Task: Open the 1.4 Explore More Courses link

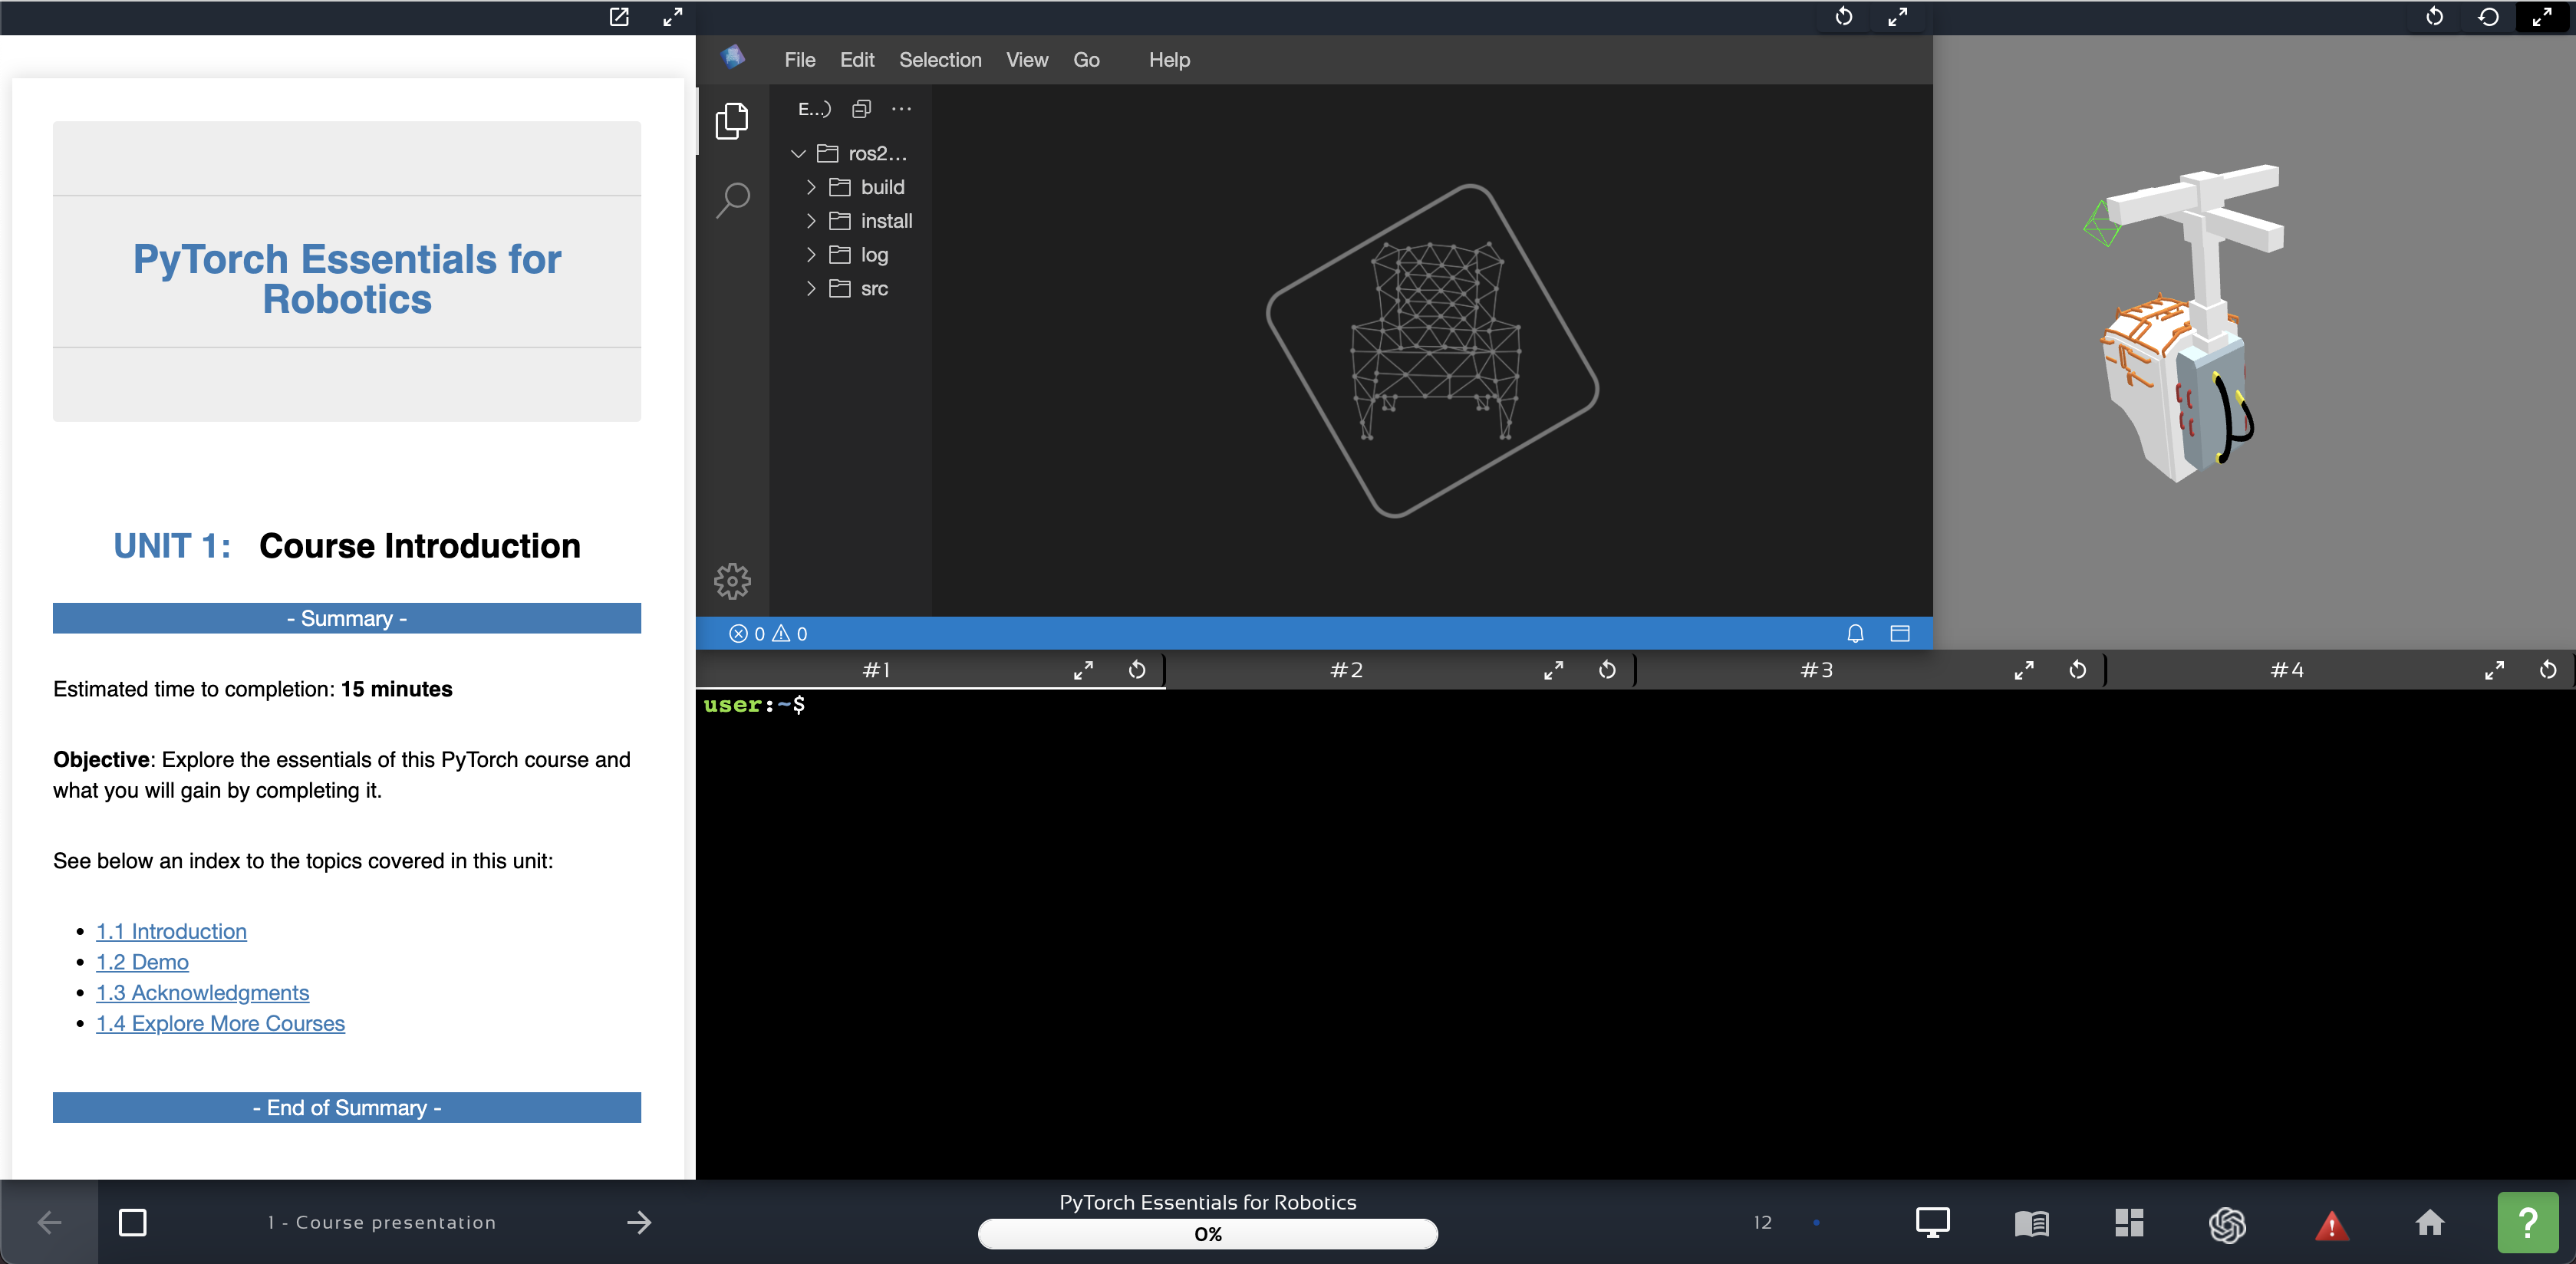Action: point(220,1024)
